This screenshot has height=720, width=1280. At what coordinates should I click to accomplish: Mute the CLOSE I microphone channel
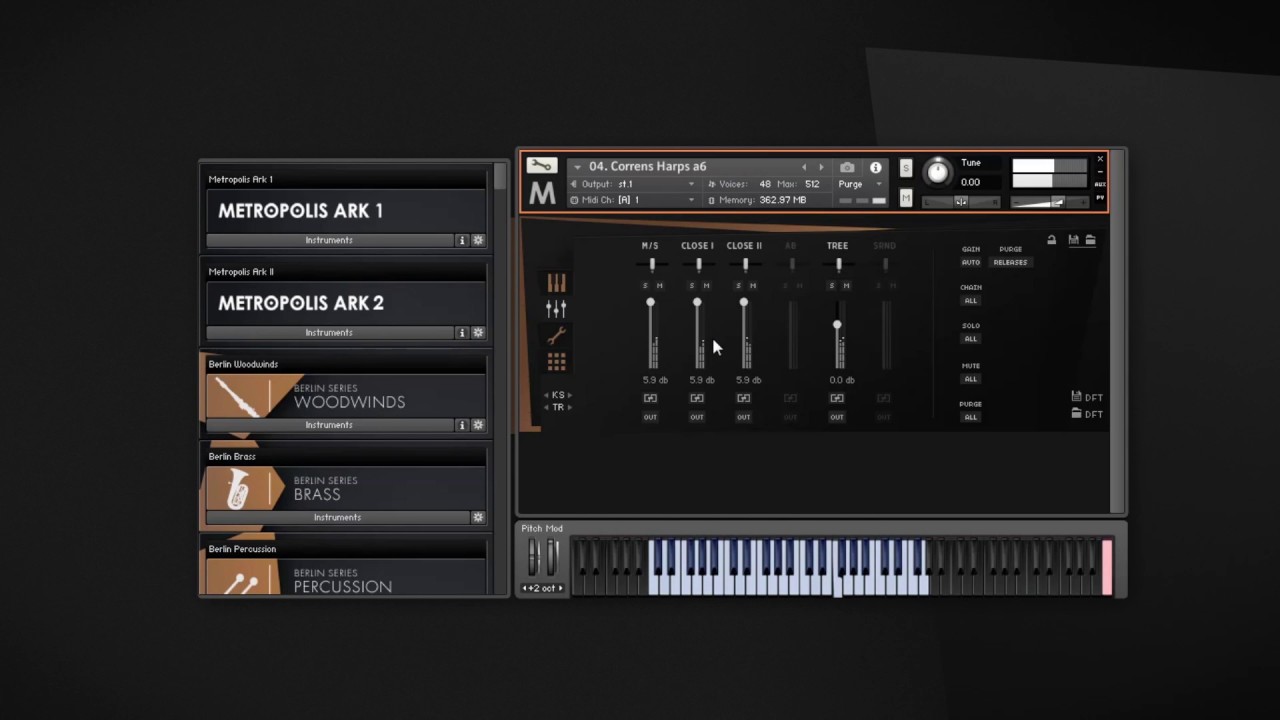click(x=706, y=286)
